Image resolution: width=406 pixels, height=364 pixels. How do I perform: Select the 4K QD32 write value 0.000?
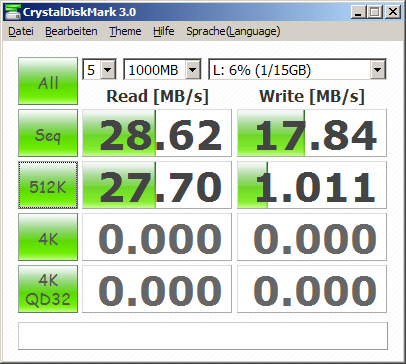tap(312, 289)
